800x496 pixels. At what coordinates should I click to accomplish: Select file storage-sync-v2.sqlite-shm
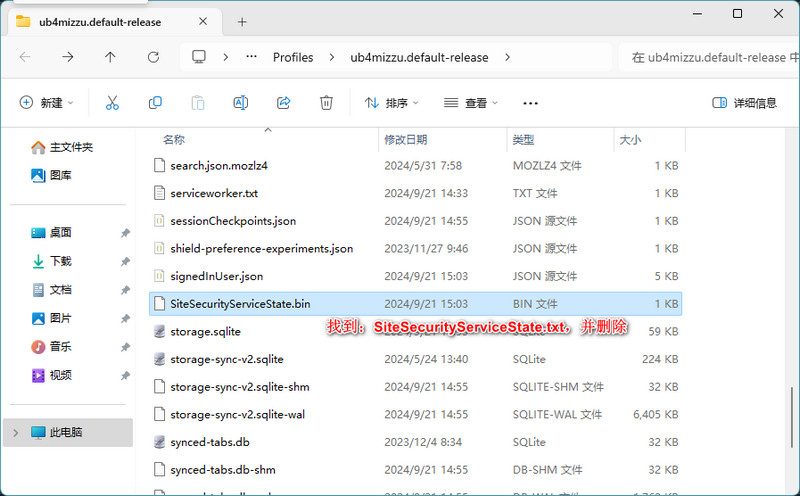(x=415, y=387)
